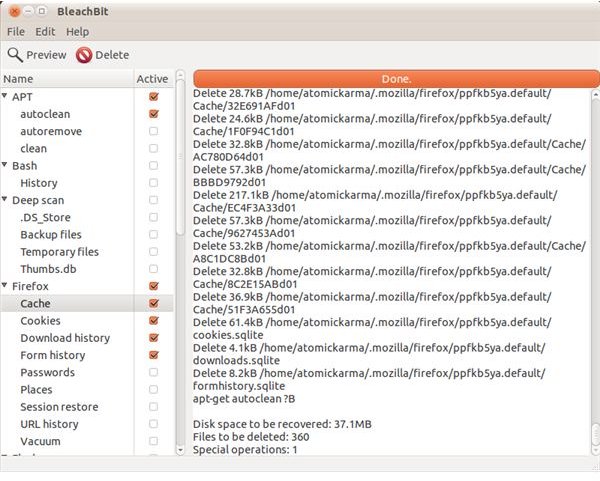Click the Active column header
Viewport: 600px width, 481px height.
point(153,79)
